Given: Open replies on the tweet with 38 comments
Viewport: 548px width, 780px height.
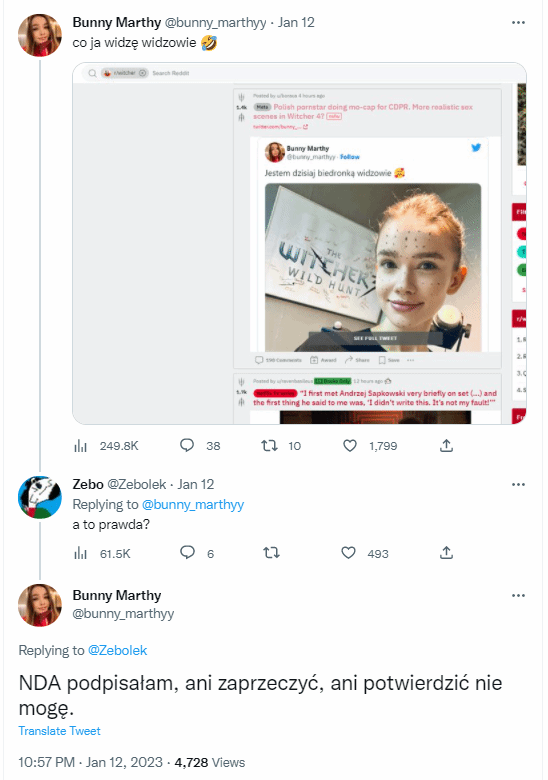Looking at the screenshot, I should [187, 445].
